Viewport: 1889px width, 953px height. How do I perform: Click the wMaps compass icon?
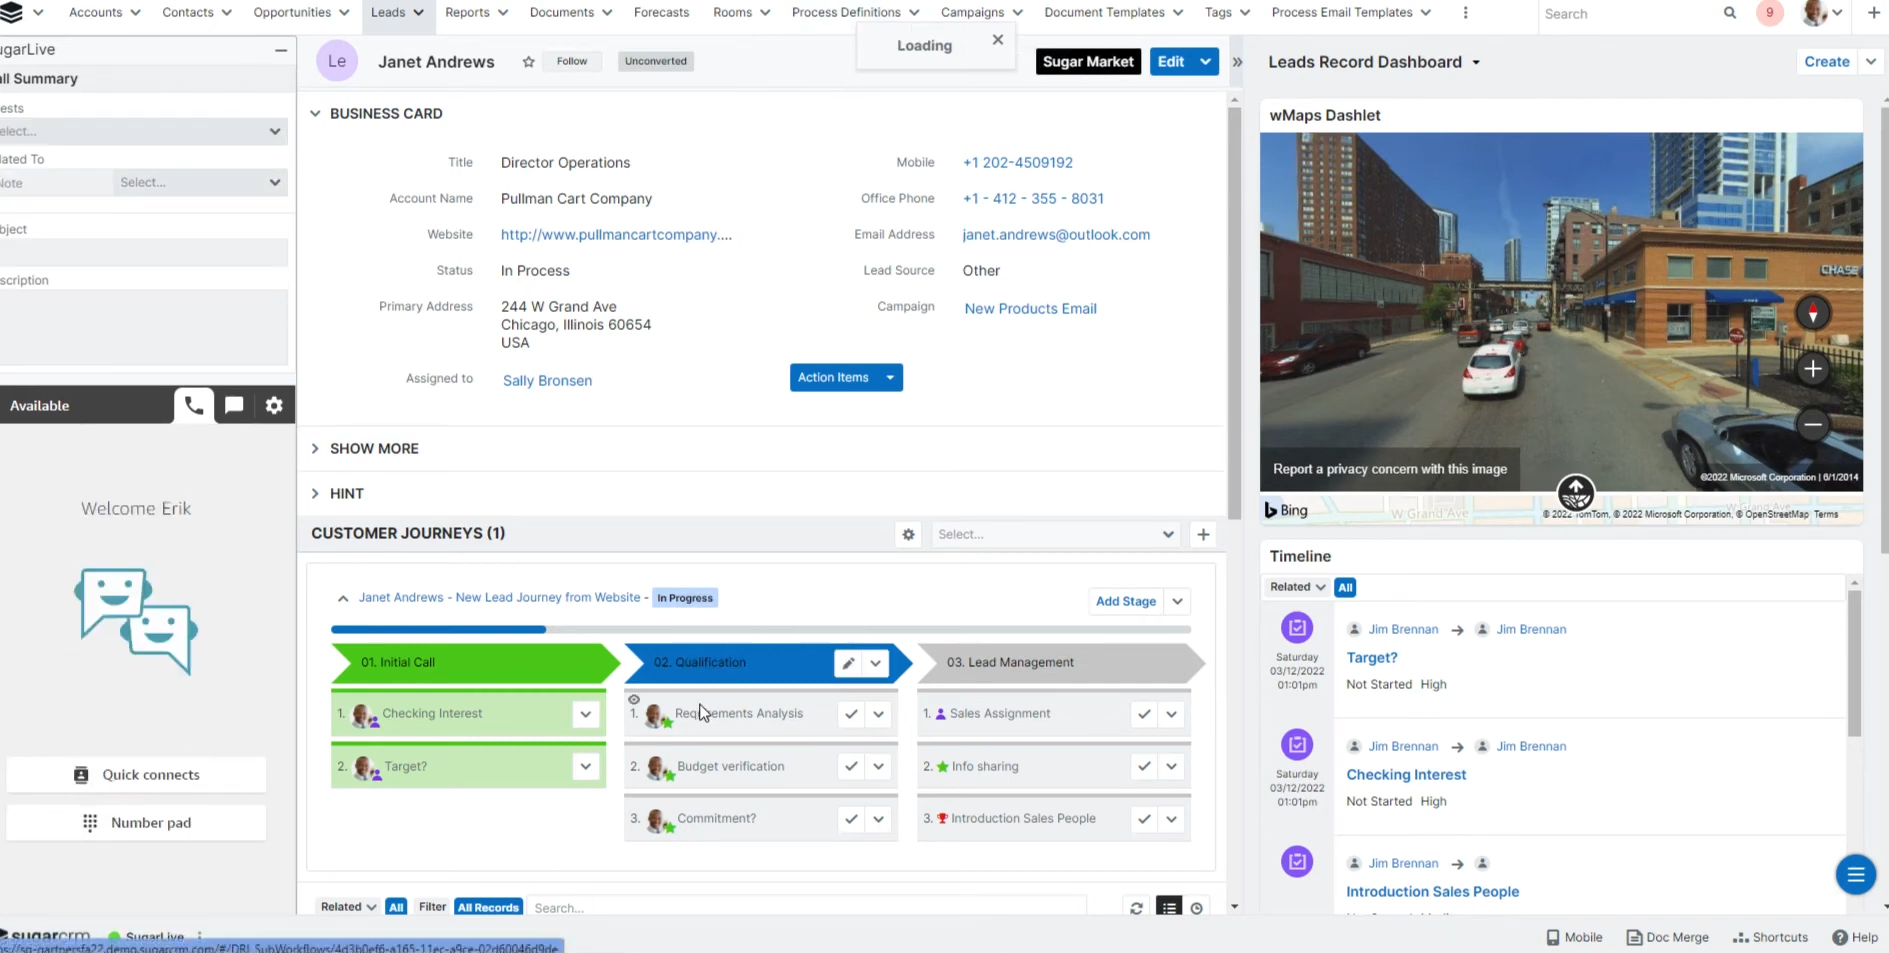(x=1812, y=313)
